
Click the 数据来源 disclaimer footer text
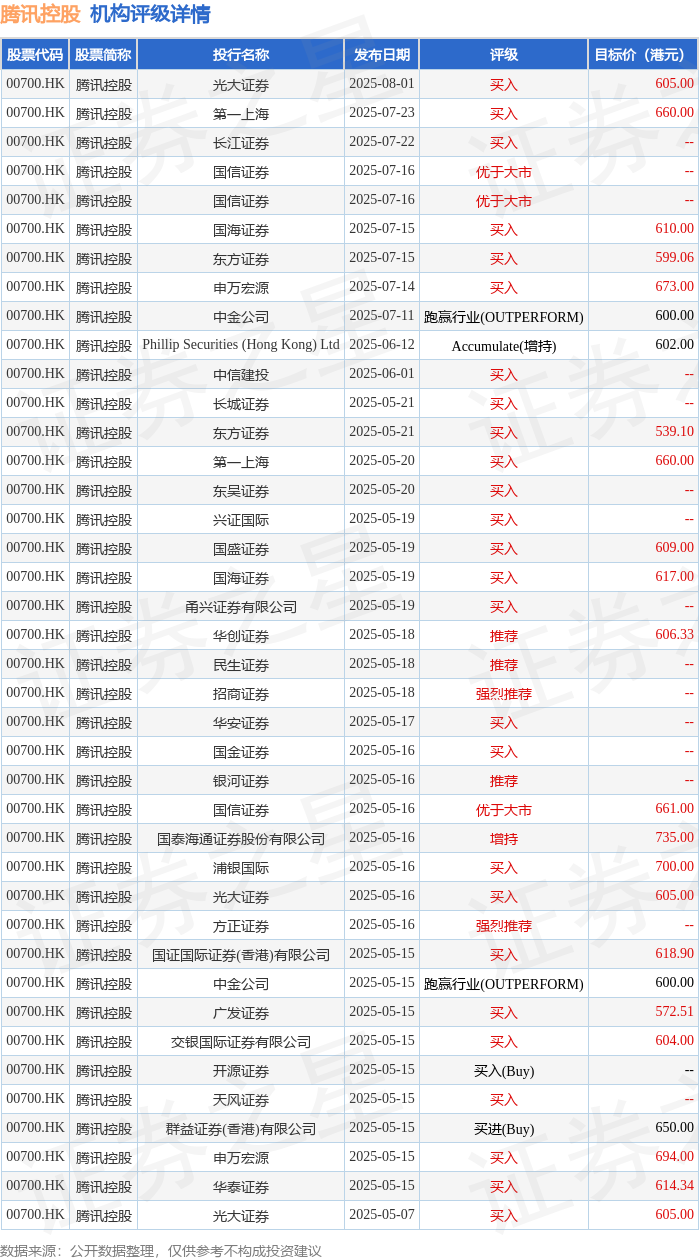click(161, 1250)
